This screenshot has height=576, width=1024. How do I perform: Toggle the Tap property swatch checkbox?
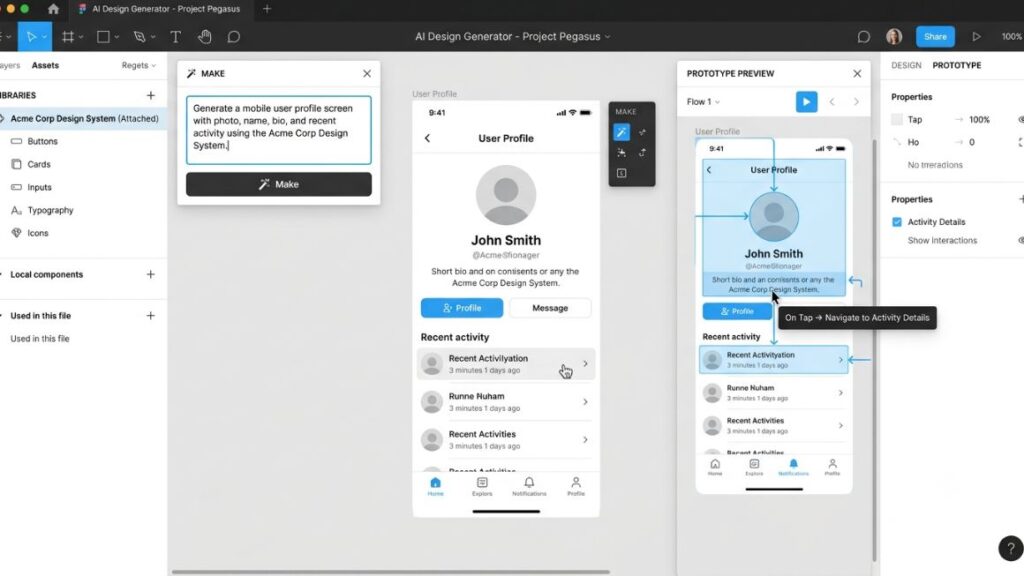(x=897, y=120)
